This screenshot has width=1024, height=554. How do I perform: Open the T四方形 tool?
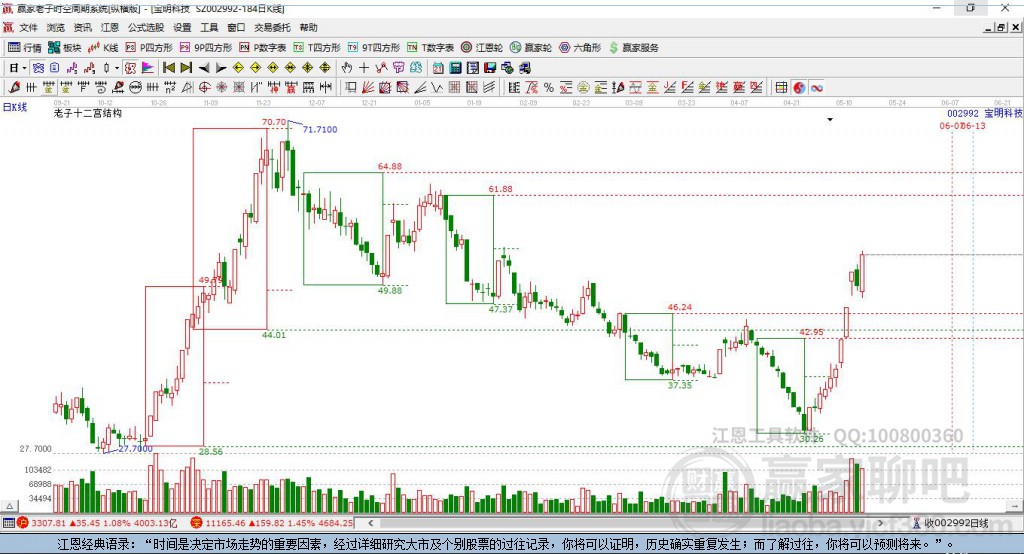[x=317, y=48]
